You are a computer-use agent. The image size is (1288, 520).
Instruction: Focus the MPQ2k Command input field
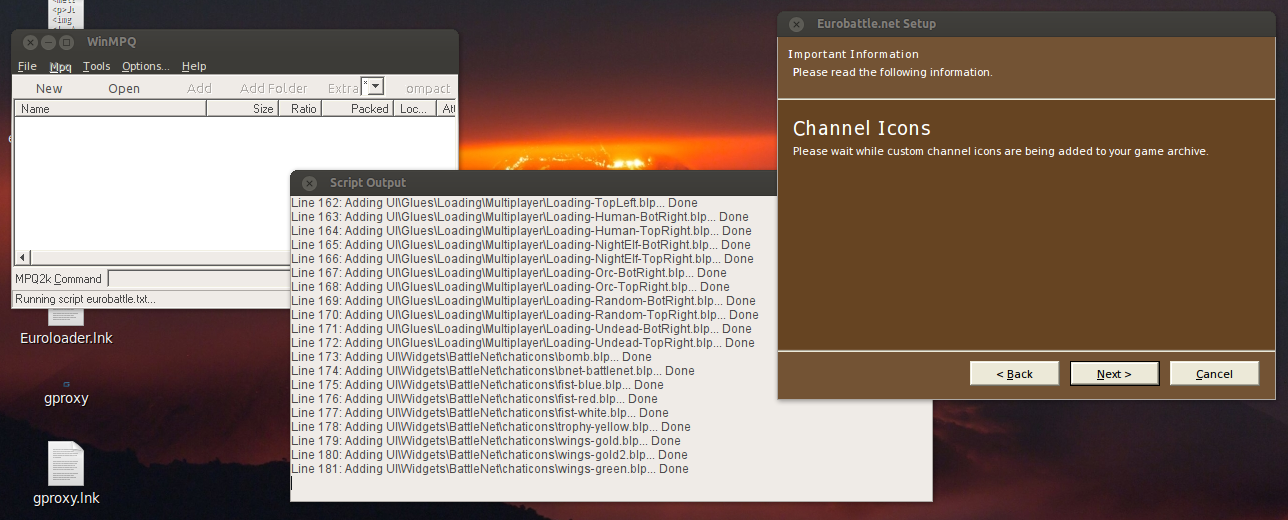click(x=198, y=278)
